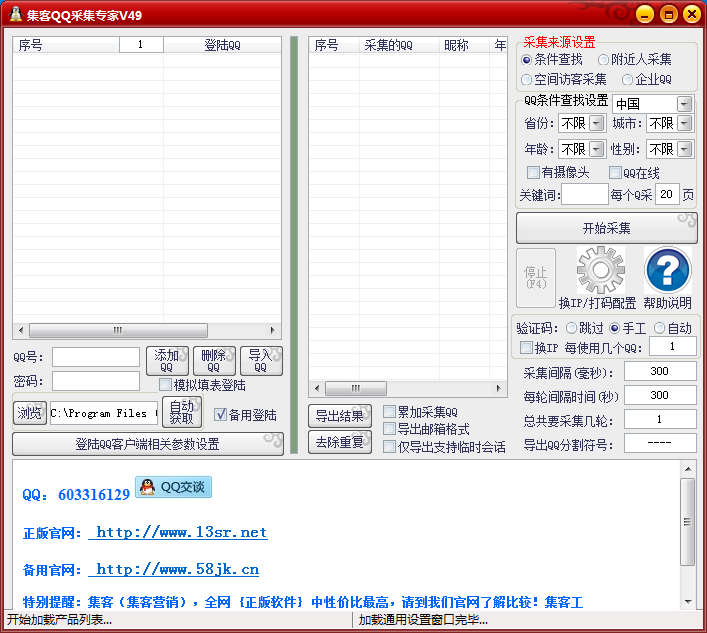Image resolution: width=707 pixels, height=633 pixels.
Task: Maximize the window with the orange button
Action: coord(669,14)
